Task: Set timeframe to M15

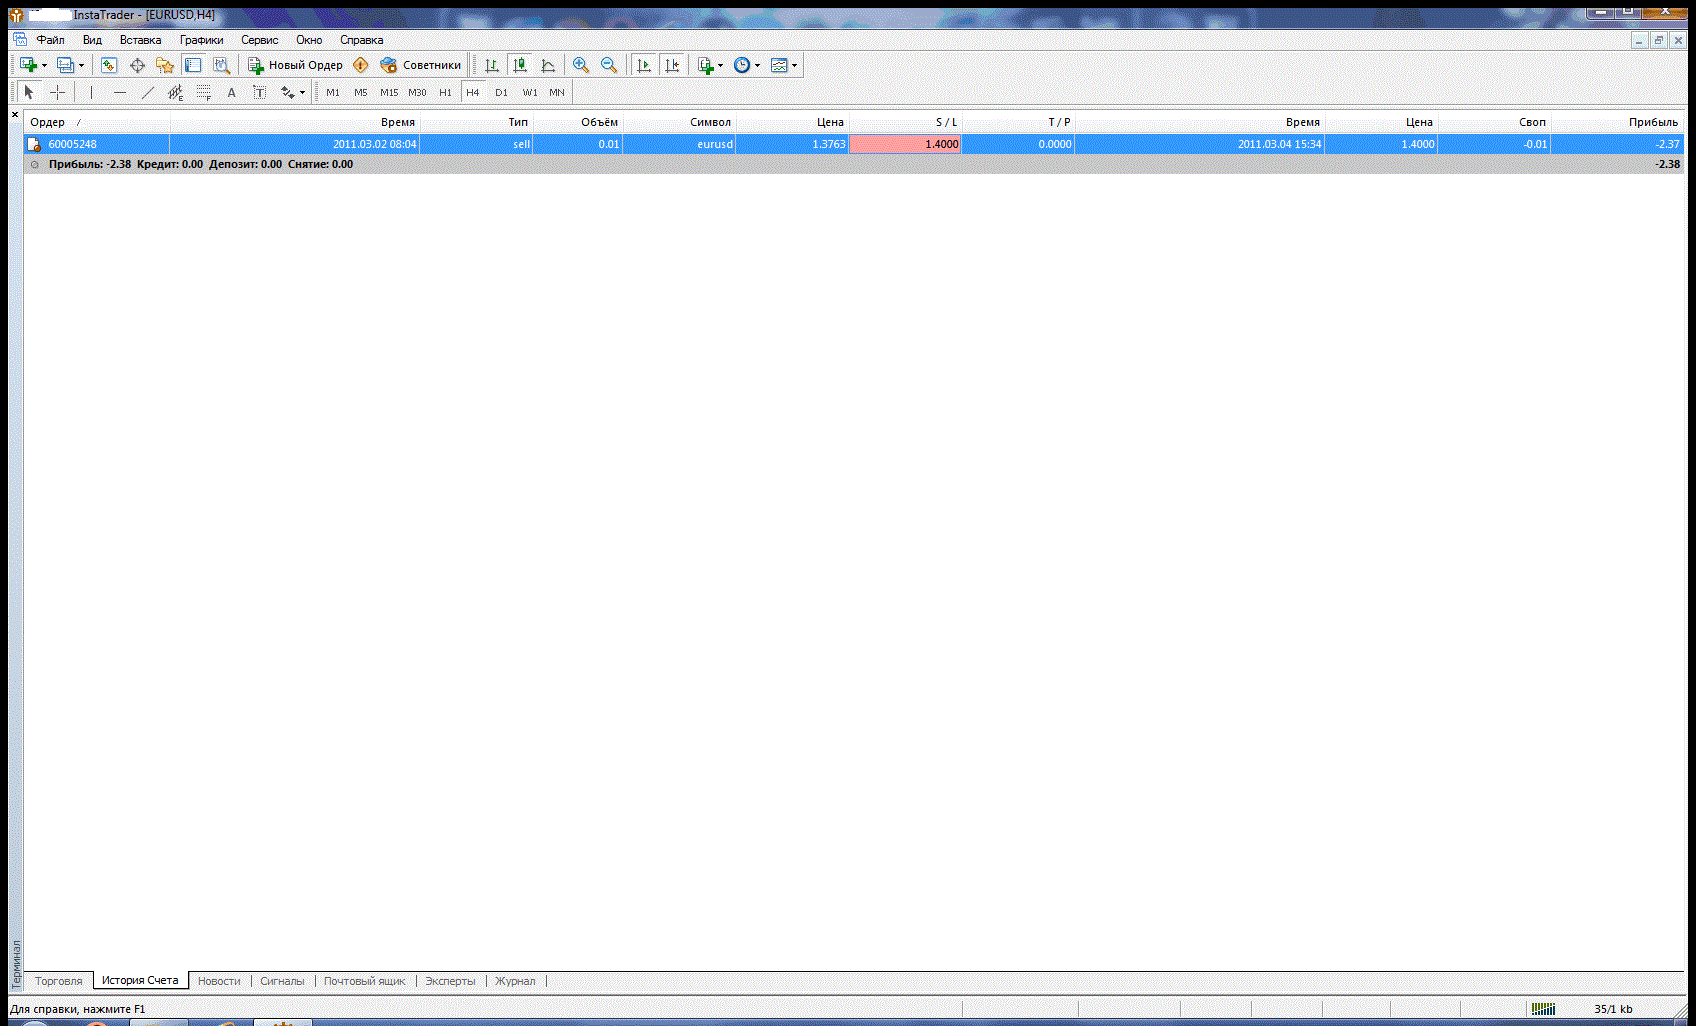Action: tap(389, 92)
